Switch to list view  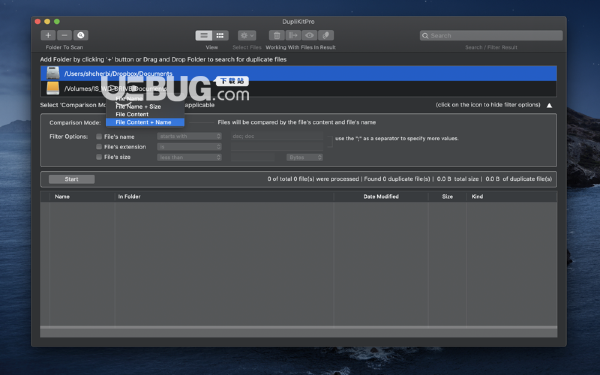[204, 36]
